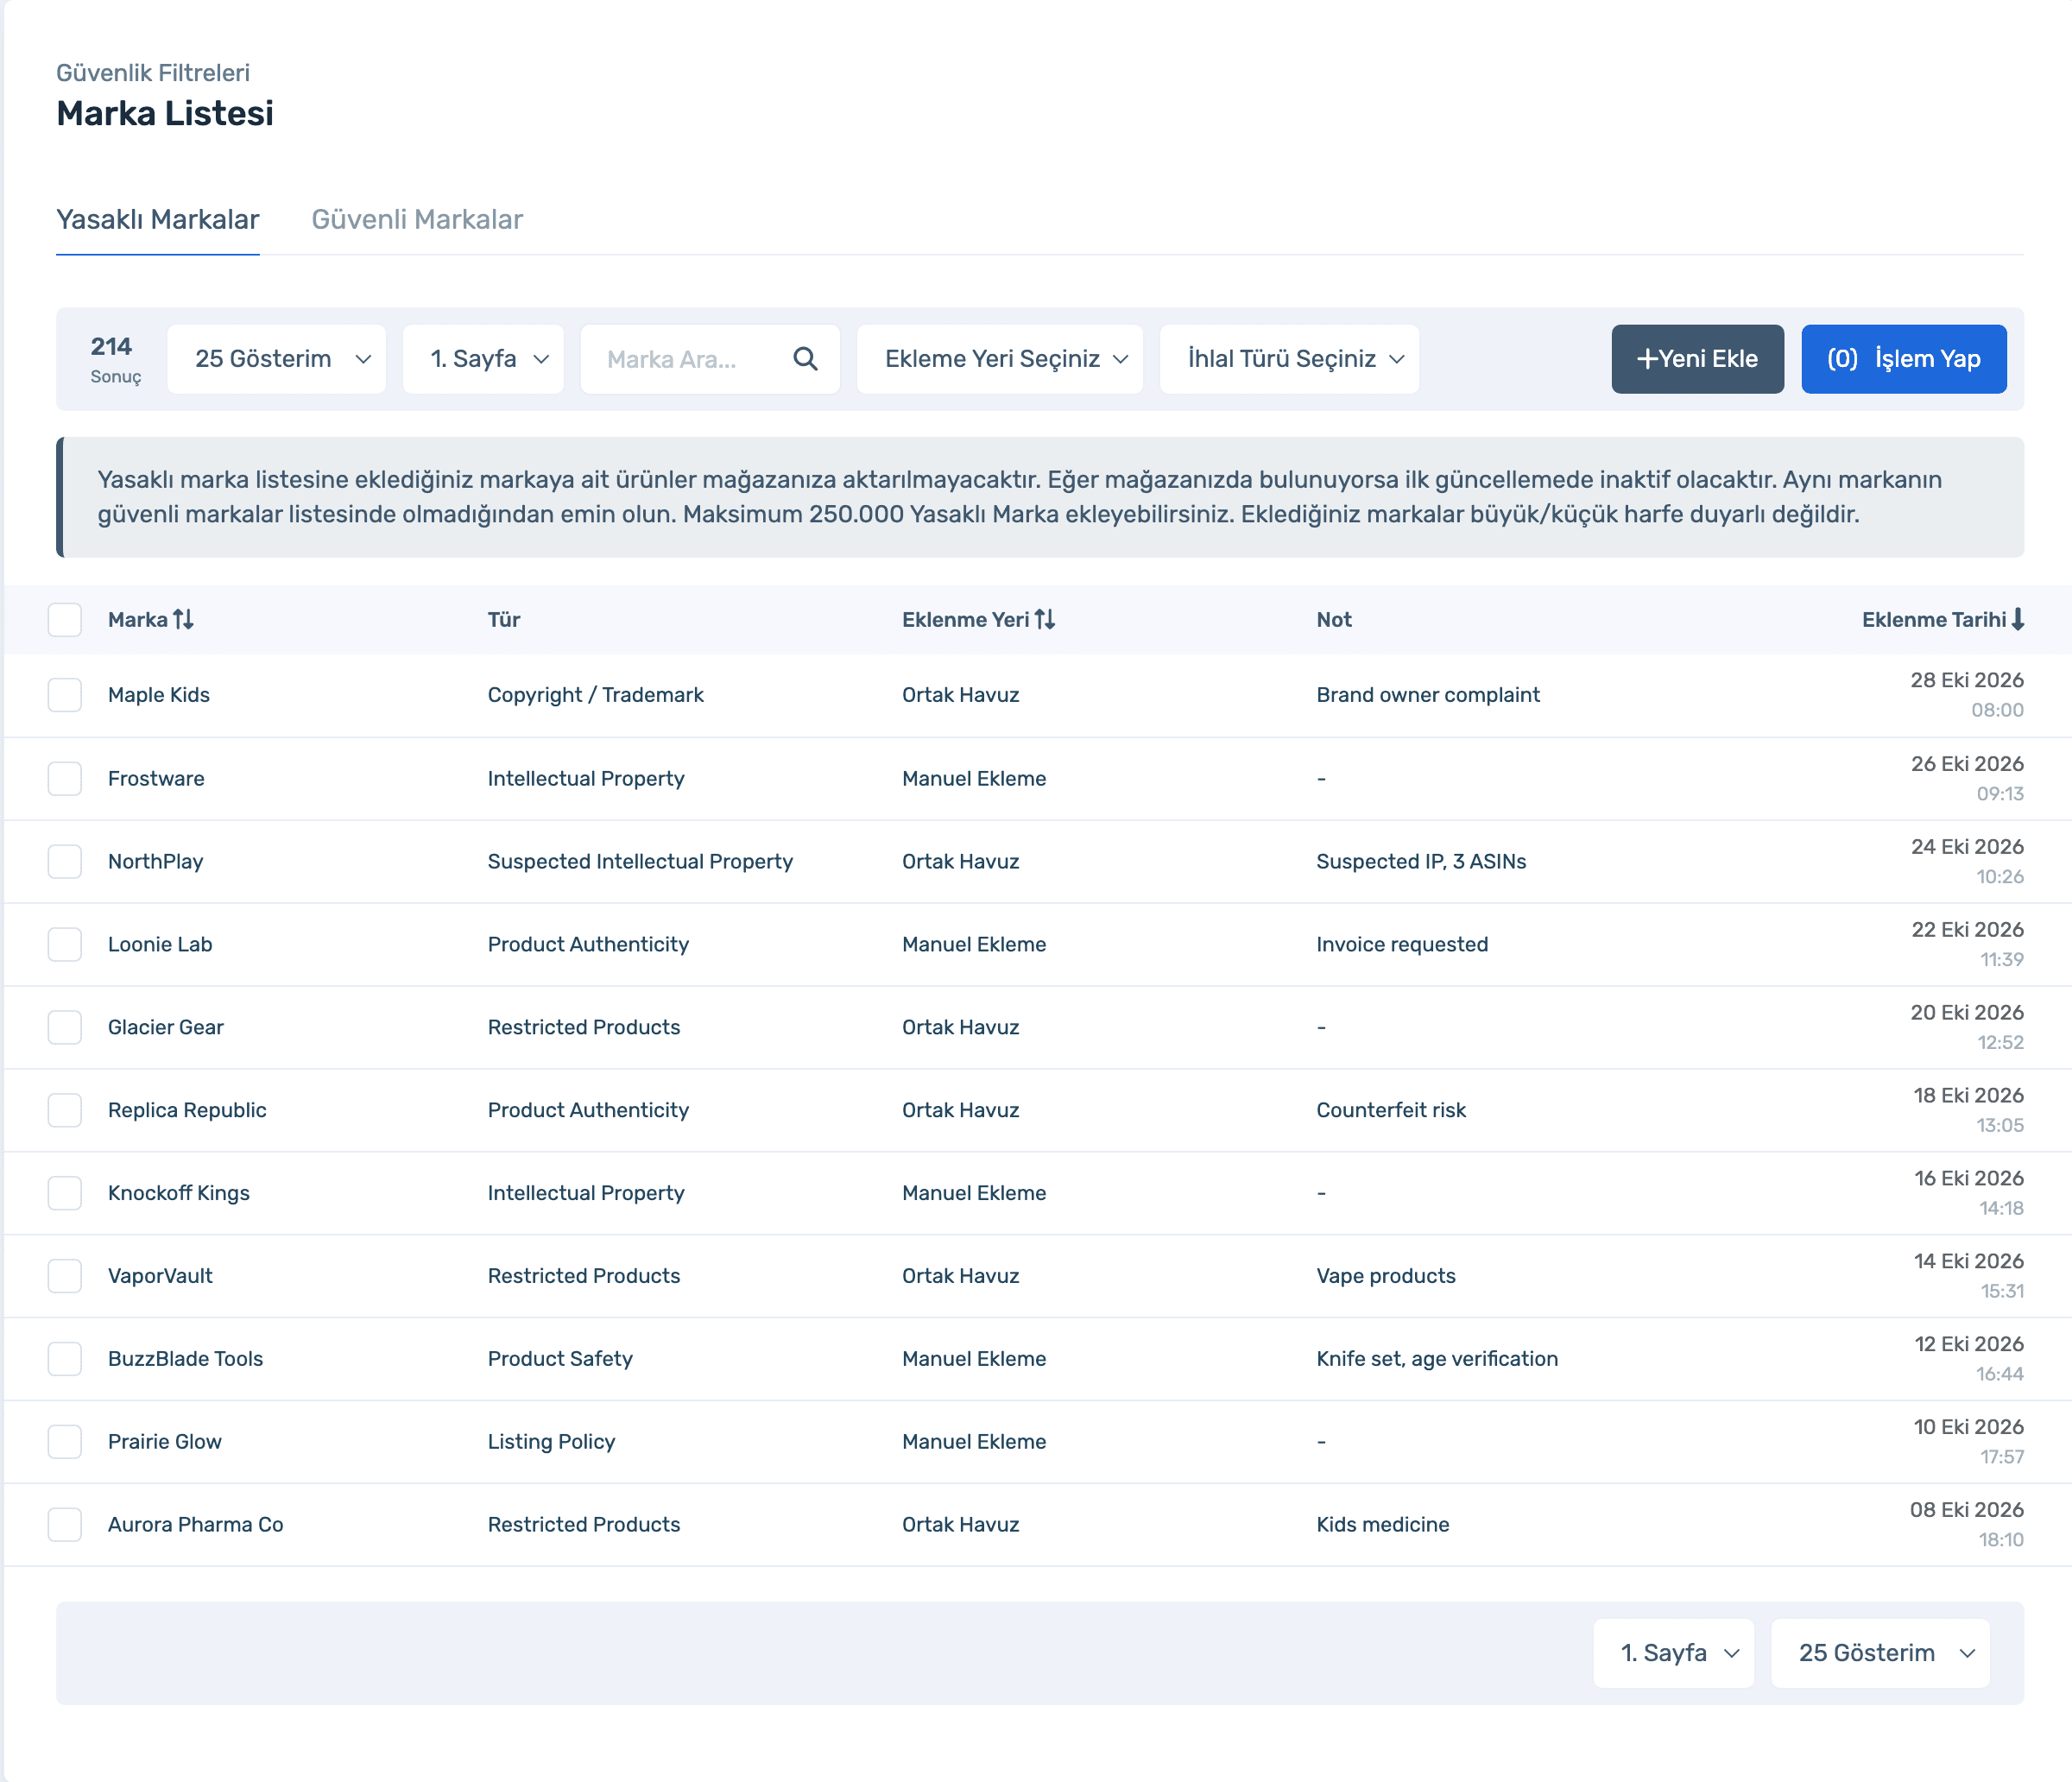Check the VaporVault row checkbox
2072x1782 pixels.
coord(65,1277)
